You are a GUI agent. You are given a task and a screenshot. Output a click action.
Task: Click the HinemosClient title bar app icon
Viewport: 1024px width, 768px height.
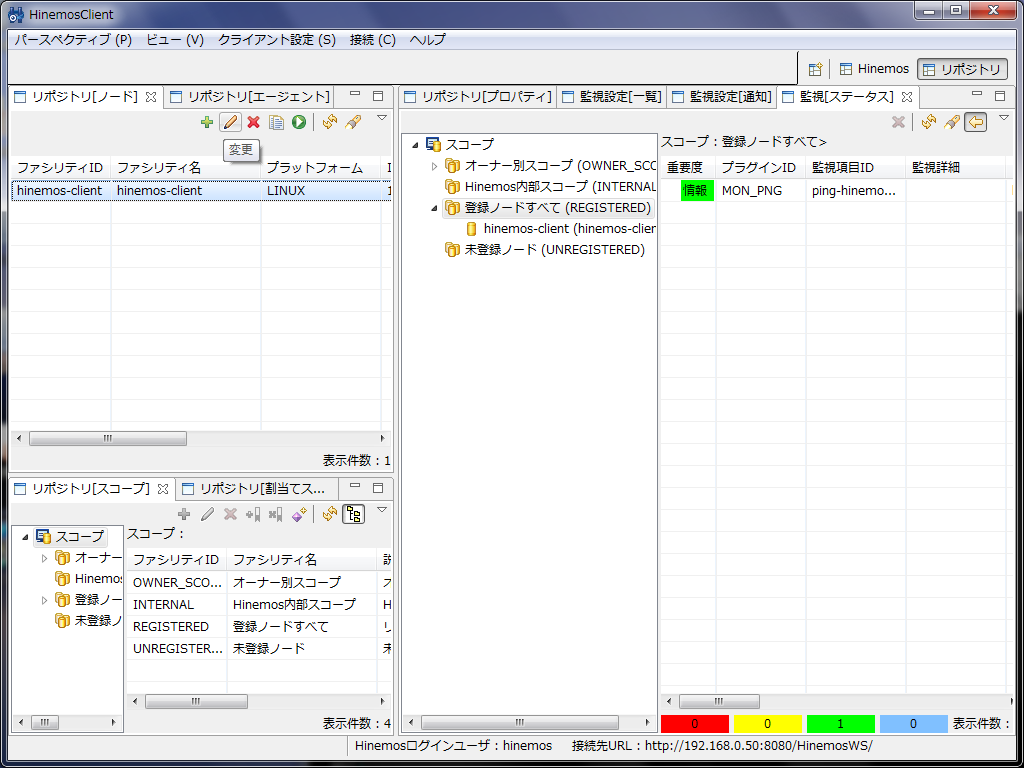coord(16,14)
